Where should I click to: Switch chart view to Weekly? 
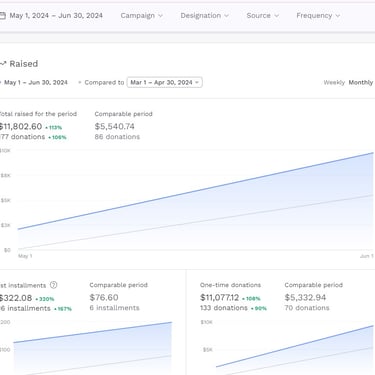pos(334,82)
